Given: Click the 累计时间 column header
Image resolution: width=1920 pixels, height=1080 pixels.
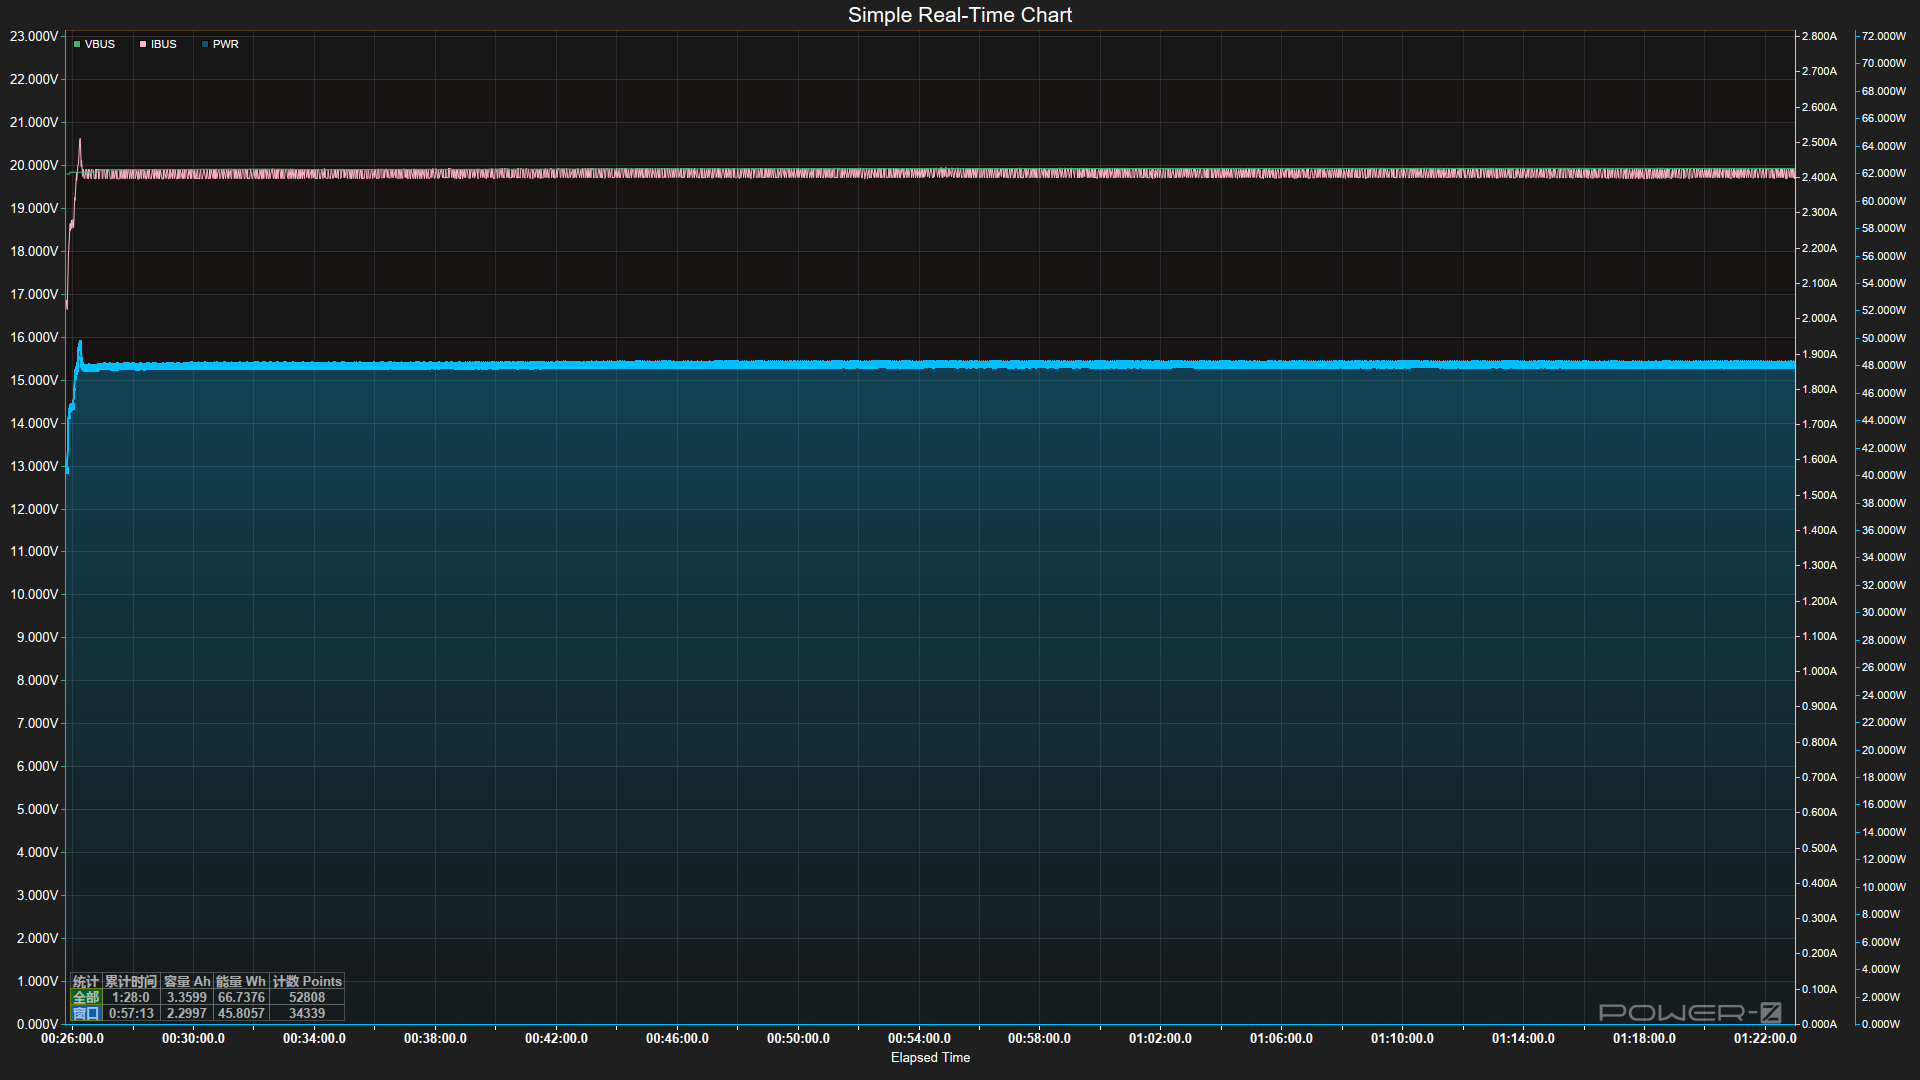Looking at the screenshot, I should (x=131, y=981).
